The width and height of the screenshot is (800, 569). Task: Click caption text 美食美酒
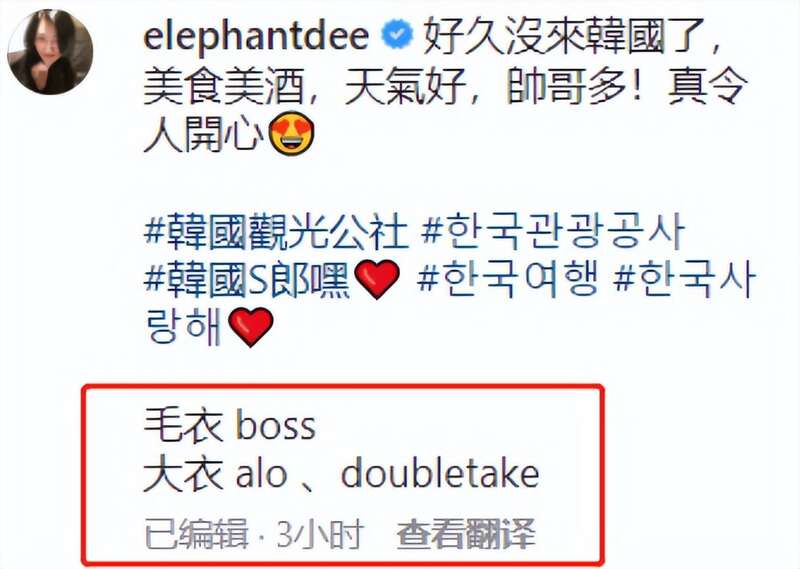(x=224, y=85)
